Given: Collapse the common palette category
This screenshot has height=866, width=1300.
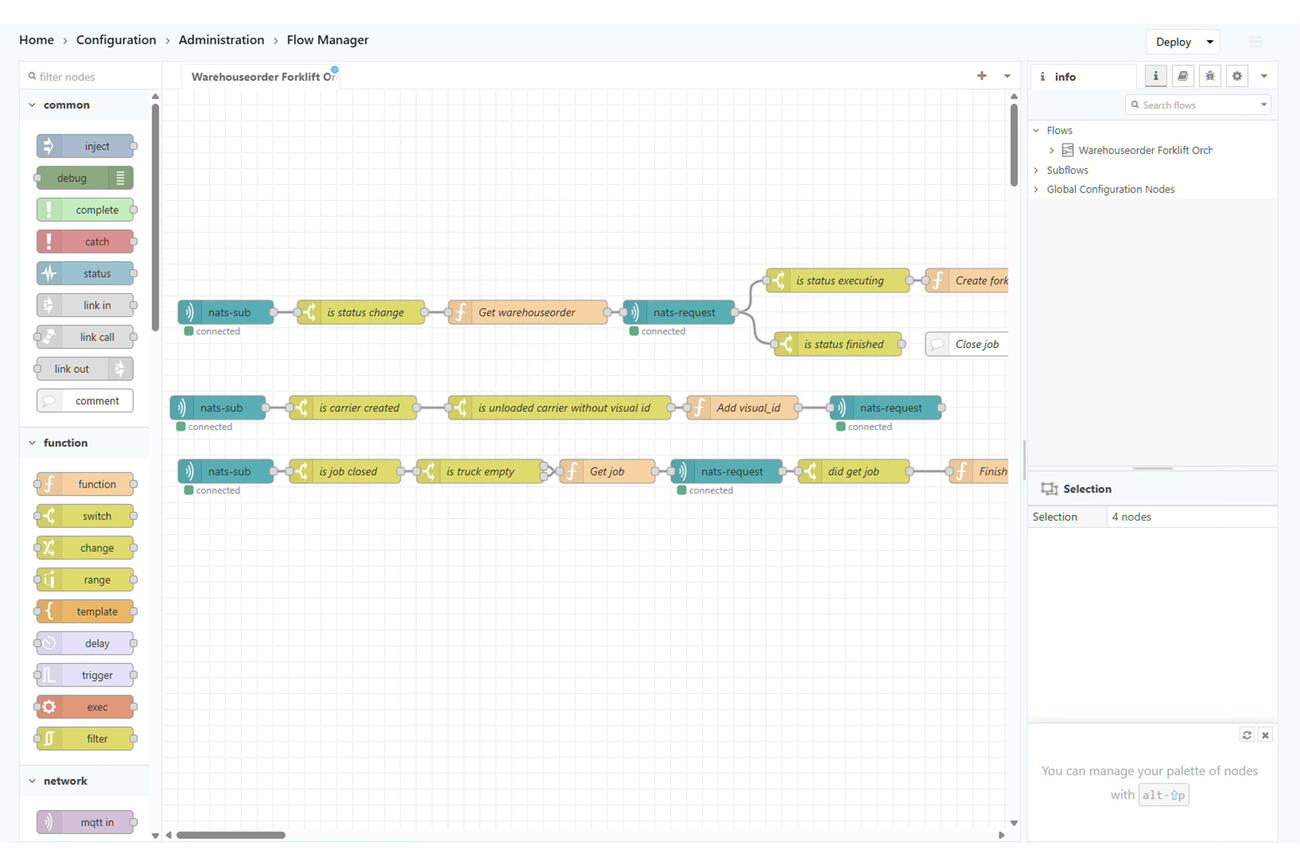Looking at the screenshot, I should pos(33,105).
